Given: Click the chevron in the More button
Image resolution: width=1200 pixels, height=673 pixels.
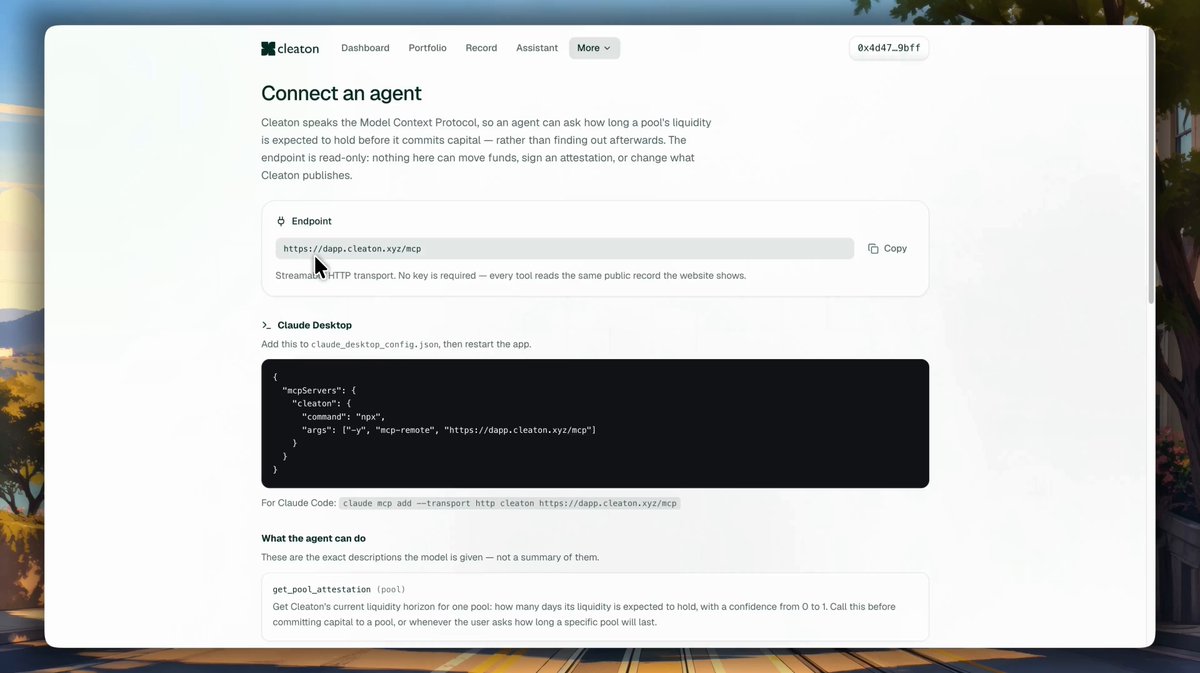Looking at the screenshot, I should tap(607, 48).
